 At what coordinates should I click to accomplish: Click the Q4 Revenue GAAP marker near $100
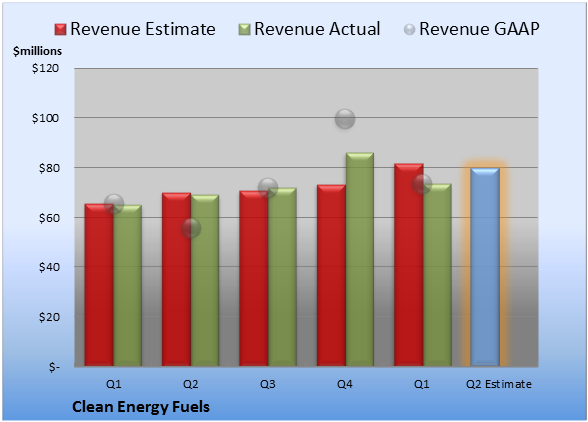point(345,119)
